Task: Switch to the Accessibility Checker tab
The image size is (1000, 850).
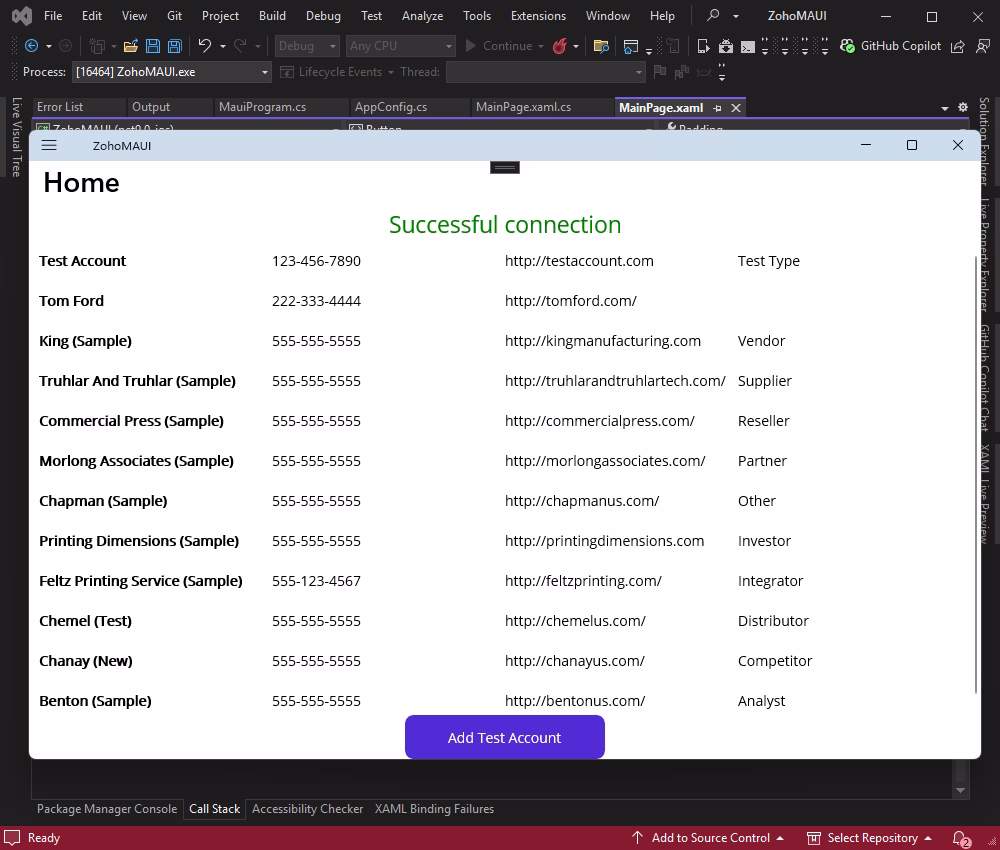Action: point(307,809)
